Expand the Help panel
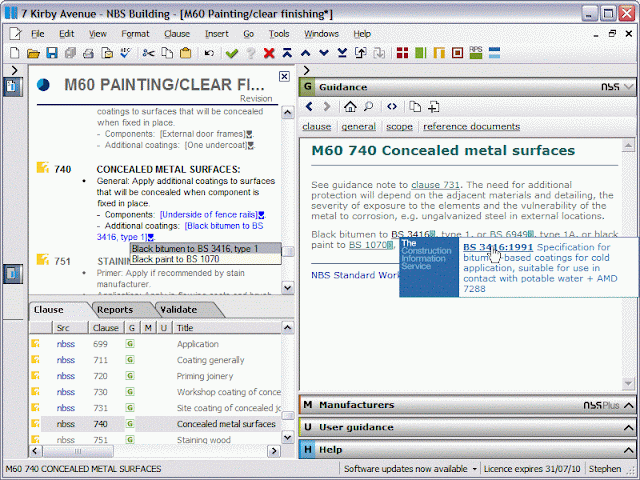The width and height of the screenshot is (640, 480). [629, 450]
